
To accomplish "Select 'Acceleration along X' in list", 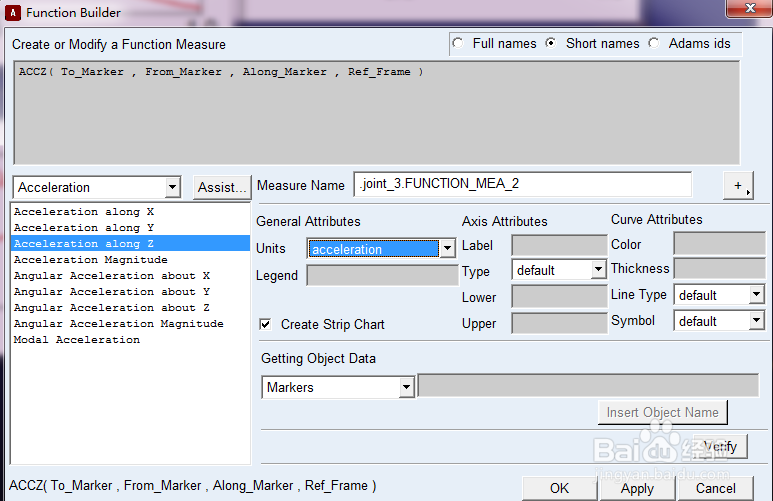I will pyautogui.click(x=131, y=212).
